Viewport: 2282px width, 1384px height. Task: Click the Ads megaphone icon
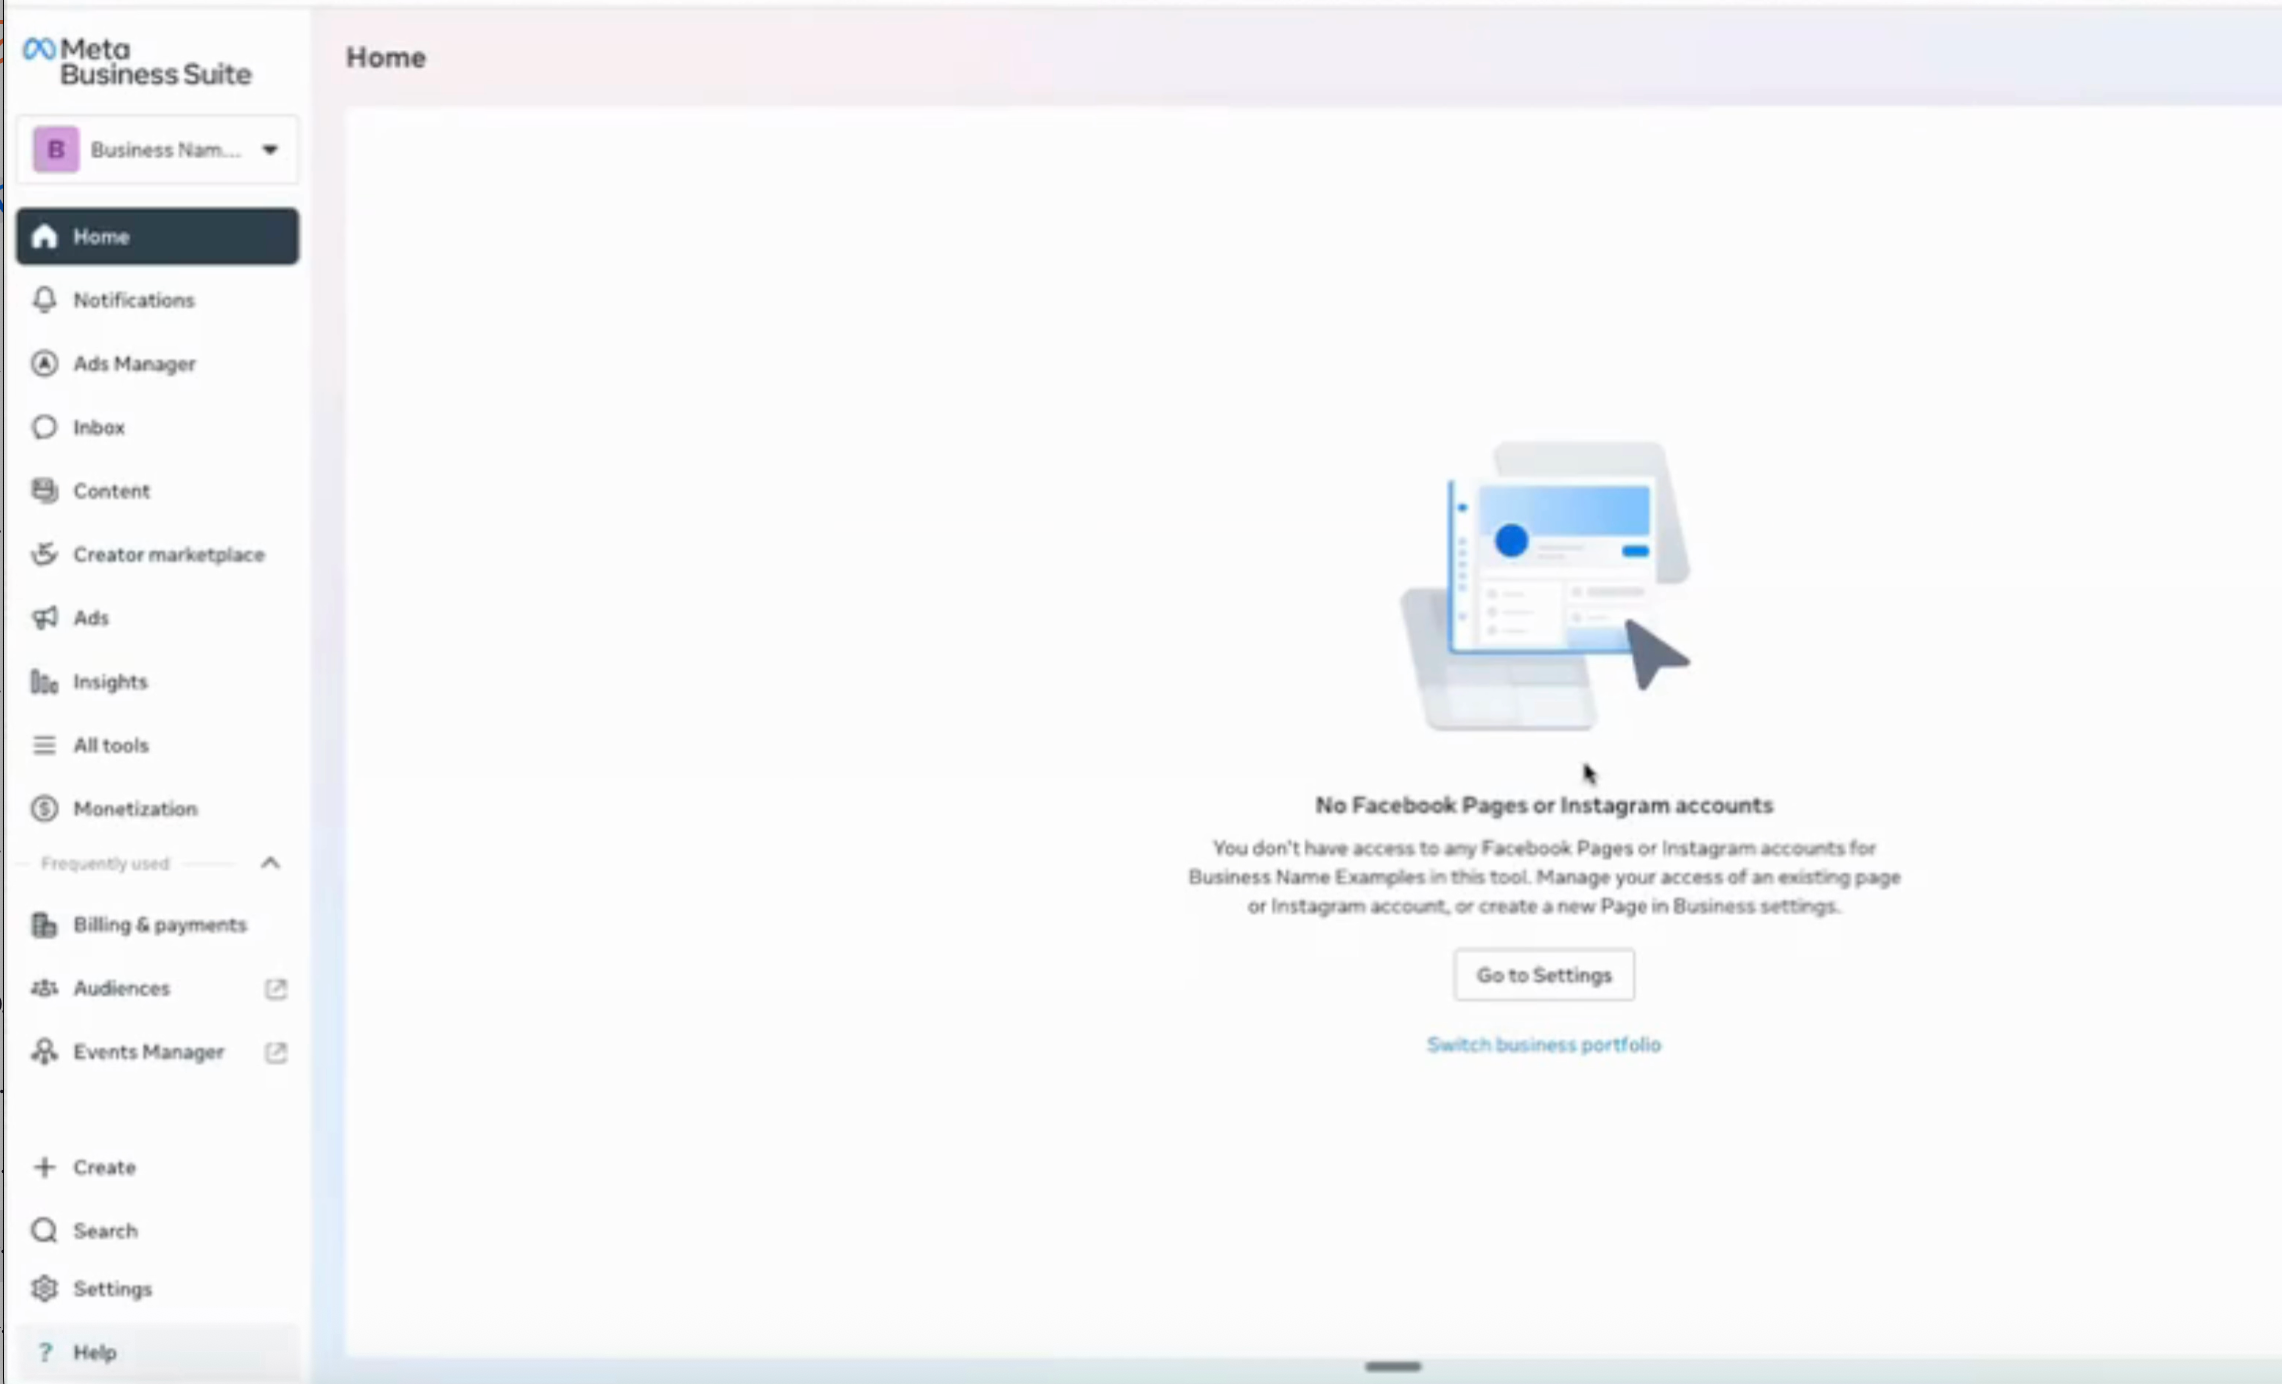[44, 618]
